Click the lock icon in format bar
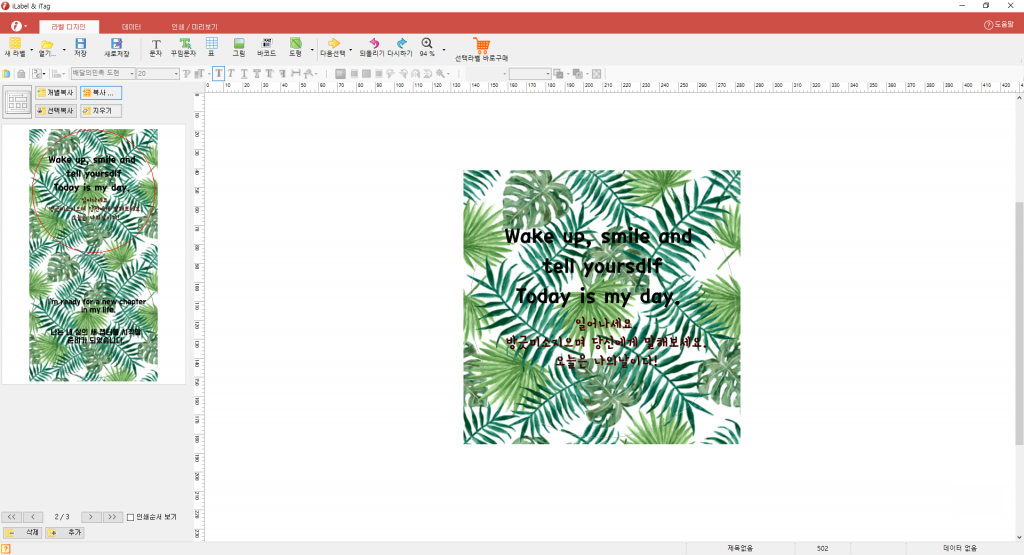 coord(21,74)
